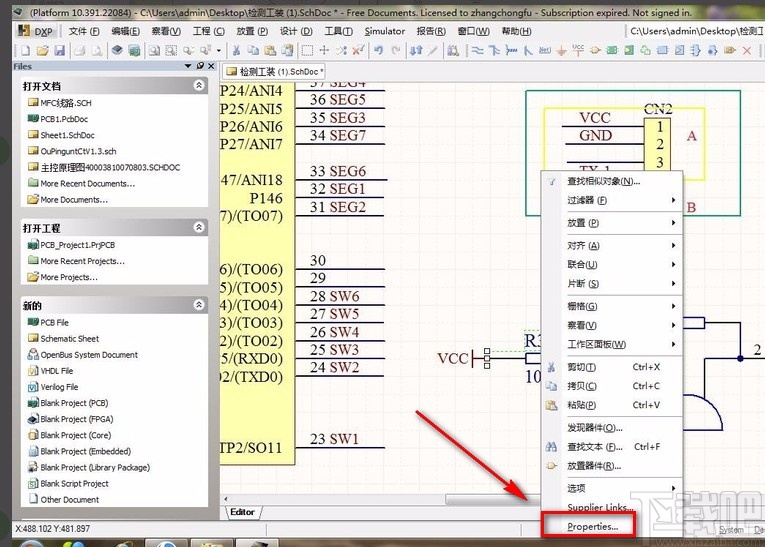Viewport: 765px width, 547px height.
Task: Open MFC线路.SCH from open documents
Action: [65, 103]
